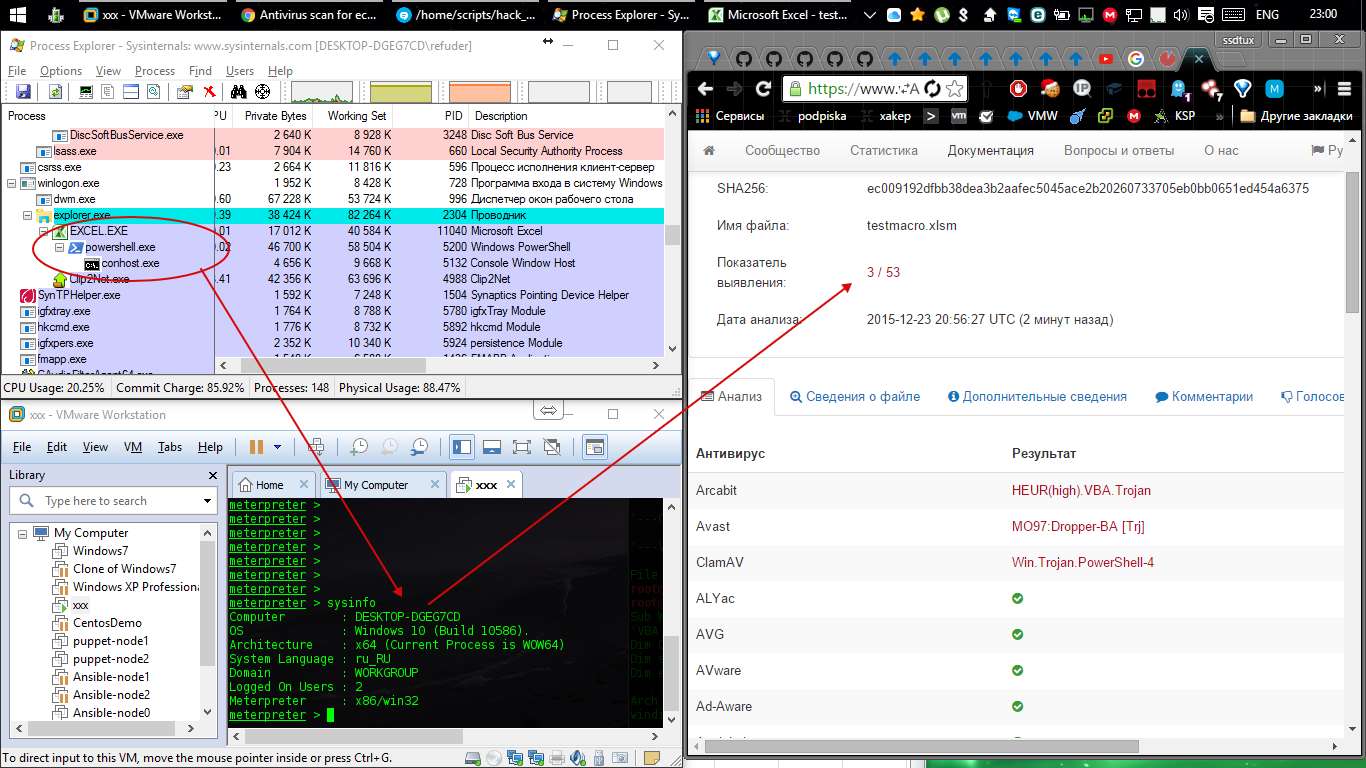
Task: Open Комментарии tab on VirusTotal
Action: (x=1204, y=396)
